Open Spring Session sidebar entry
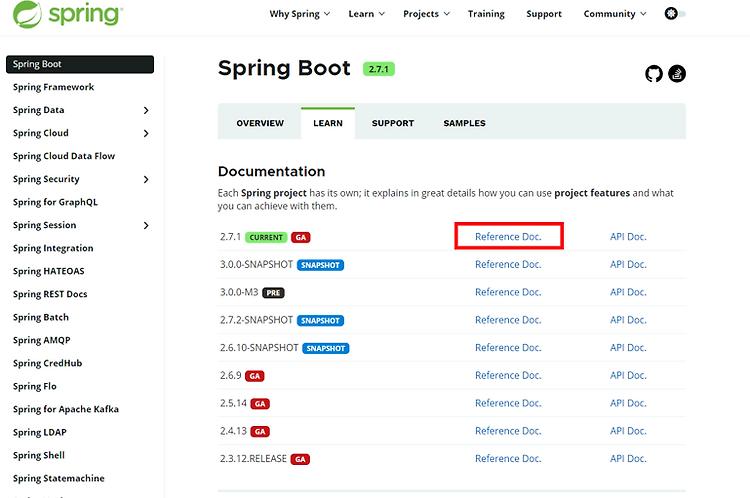Image resolution: width=750 pixels, height=498 pixels. coord(44,225)
